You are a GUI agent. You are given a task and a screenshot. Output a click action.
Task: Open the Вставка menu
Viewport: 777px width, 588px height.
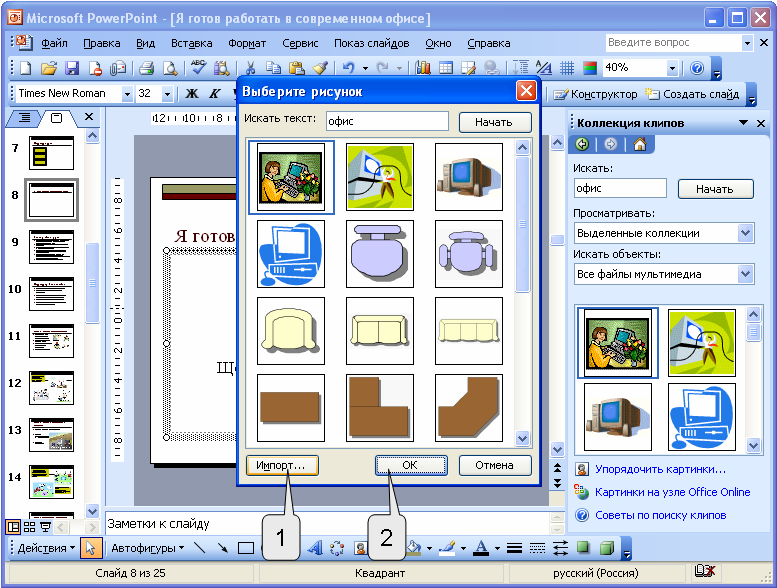[x=191, y=43]
